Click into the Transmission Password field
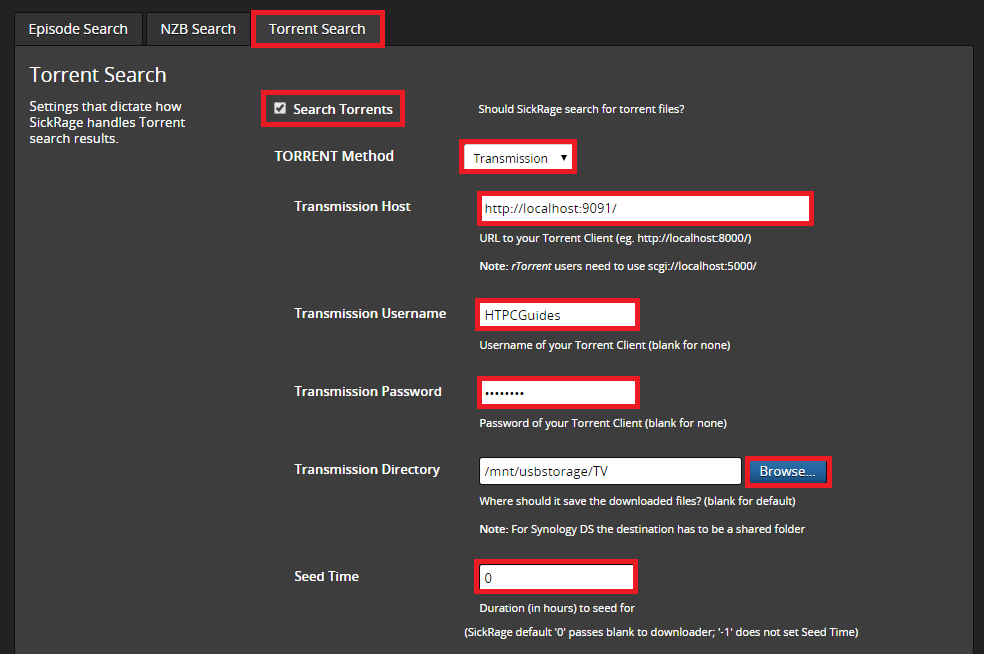This screenshot has width=984, height=654. [557, 392]
